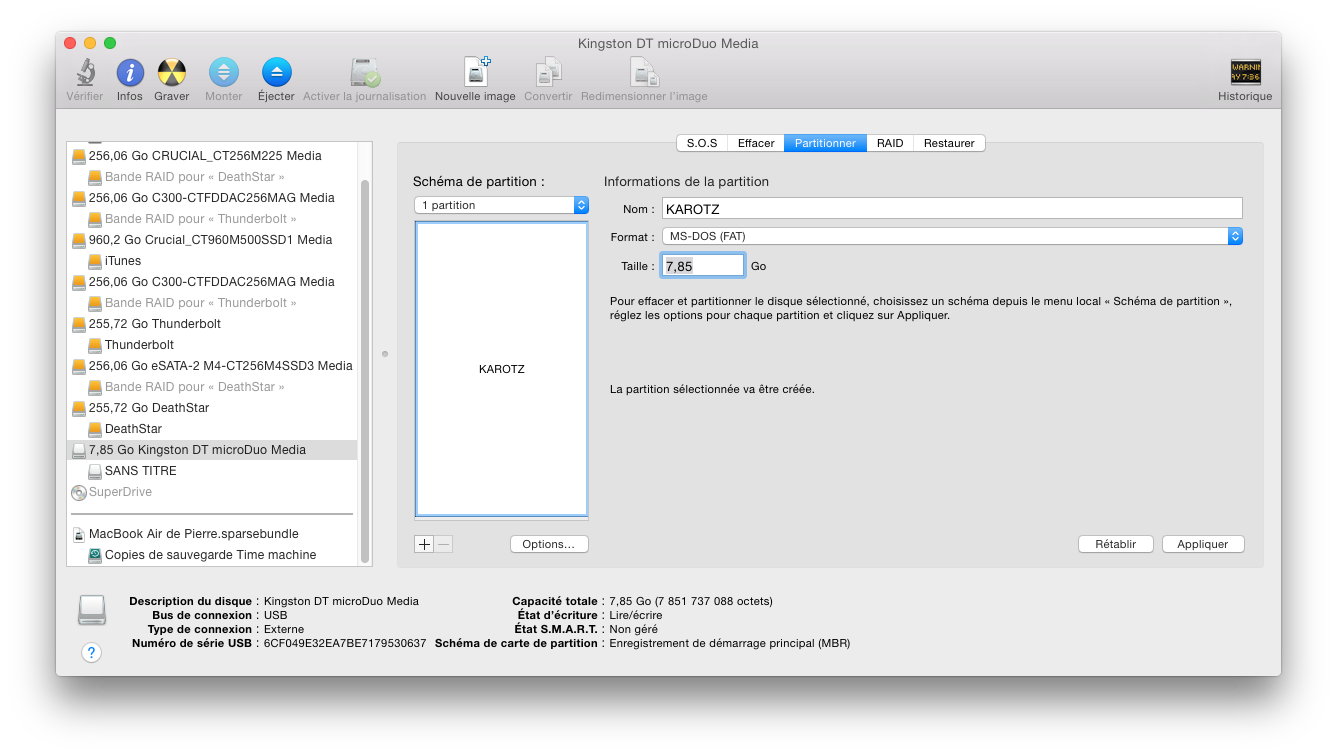This screenshot has height=756, width=1337.
Task: Open the Format MS-DOS (FAT) dropdown
Action: [x=952, y=236]
